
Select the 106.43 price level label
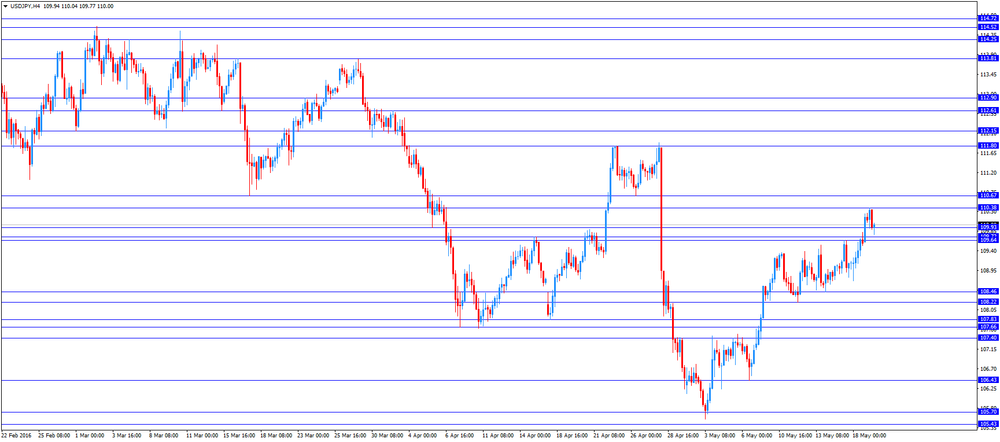(988, 381)
